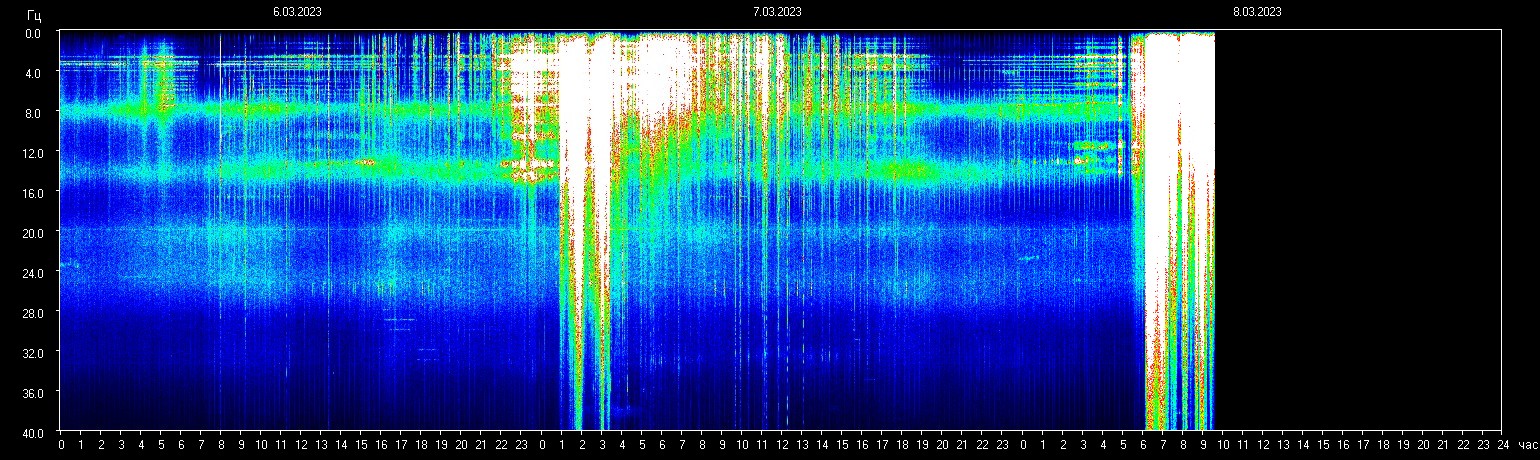This screenshot has height=460, width=1540.
Task: Click the first 0 hour marker on time axis
Action: coord(61,445)
